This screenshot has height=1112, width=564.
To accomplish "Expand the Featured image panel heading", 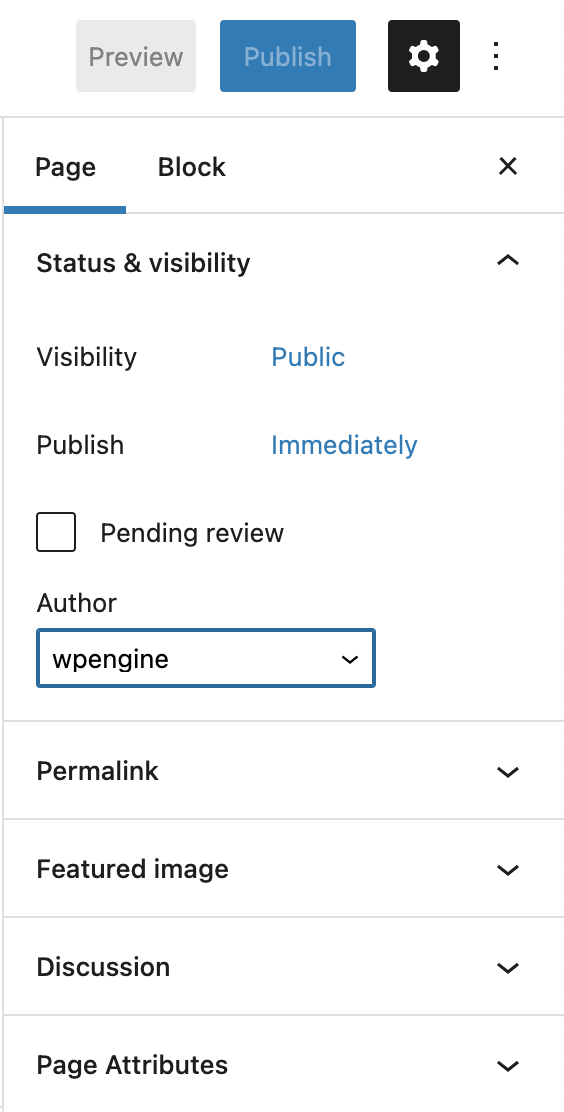I will click(284, 869).
